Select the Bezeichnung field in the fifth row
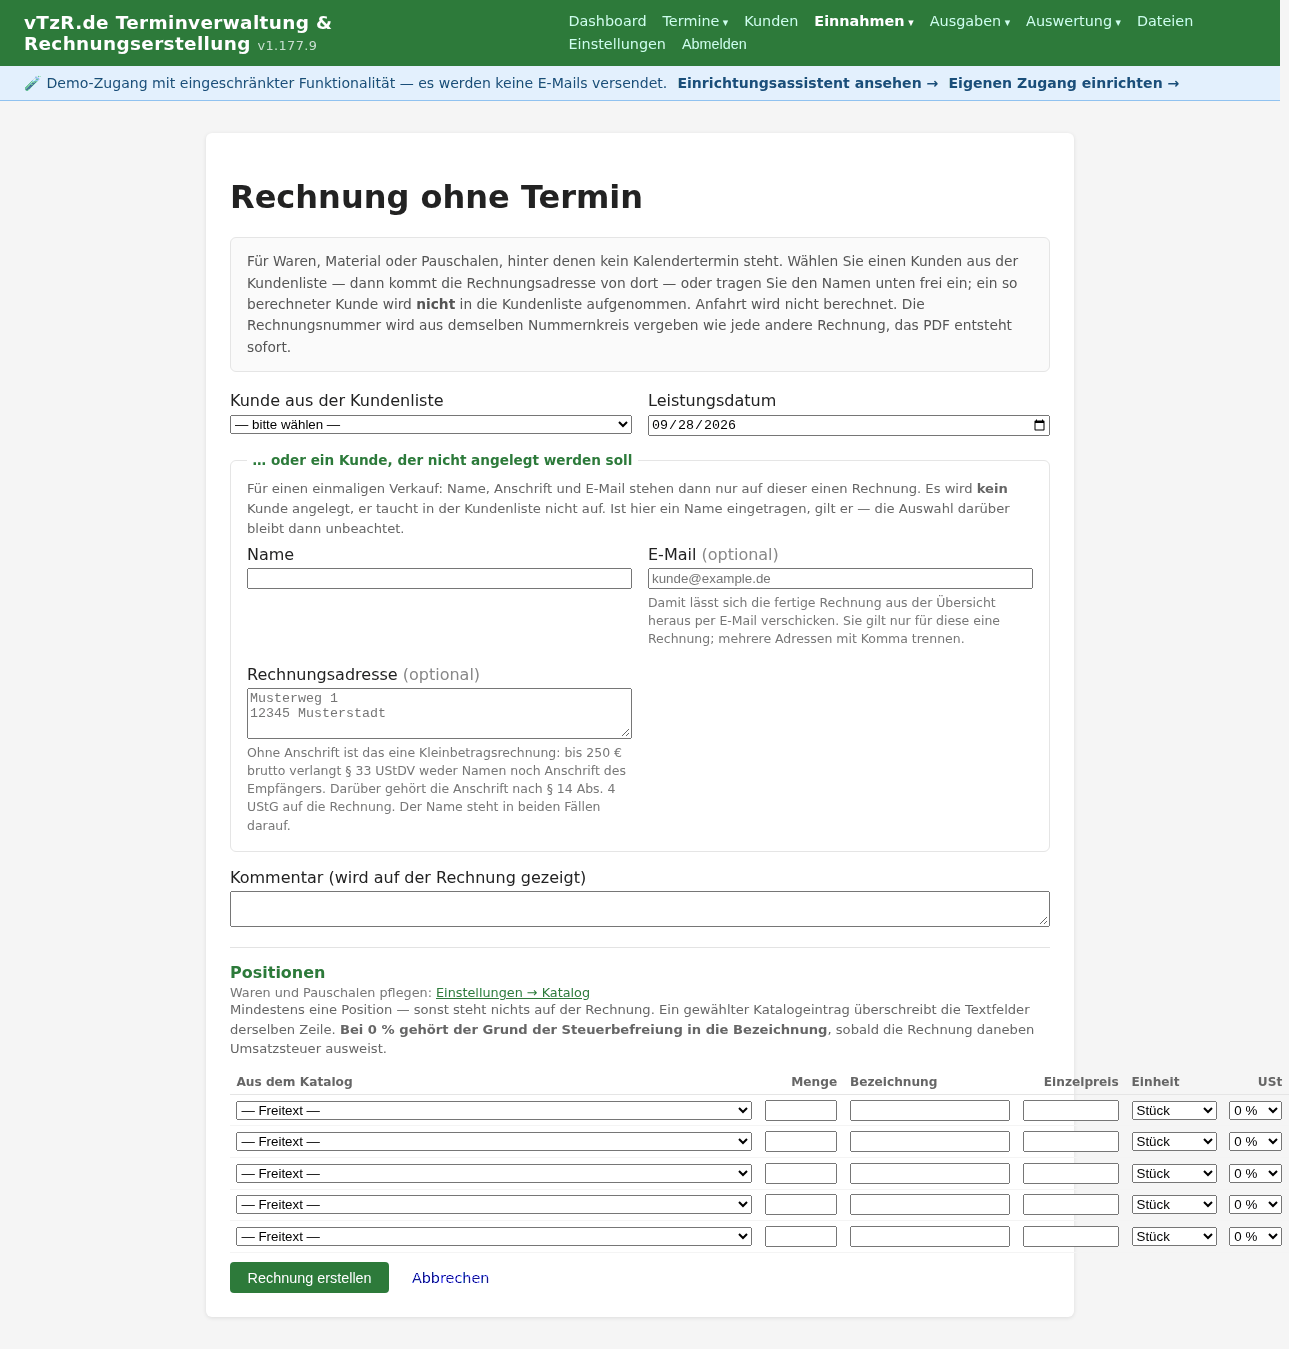 [930, 1237]
